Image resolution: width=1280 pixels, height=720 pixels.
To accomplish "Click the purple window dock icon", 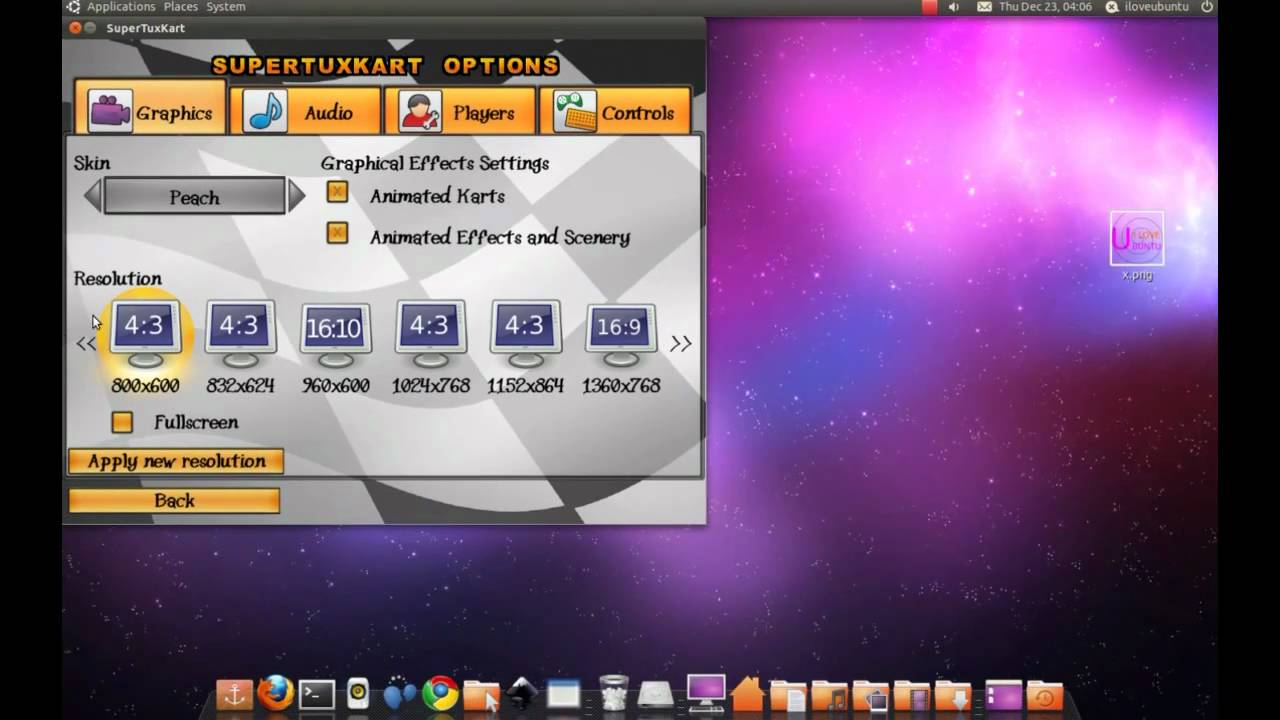I will point(1003,695).
